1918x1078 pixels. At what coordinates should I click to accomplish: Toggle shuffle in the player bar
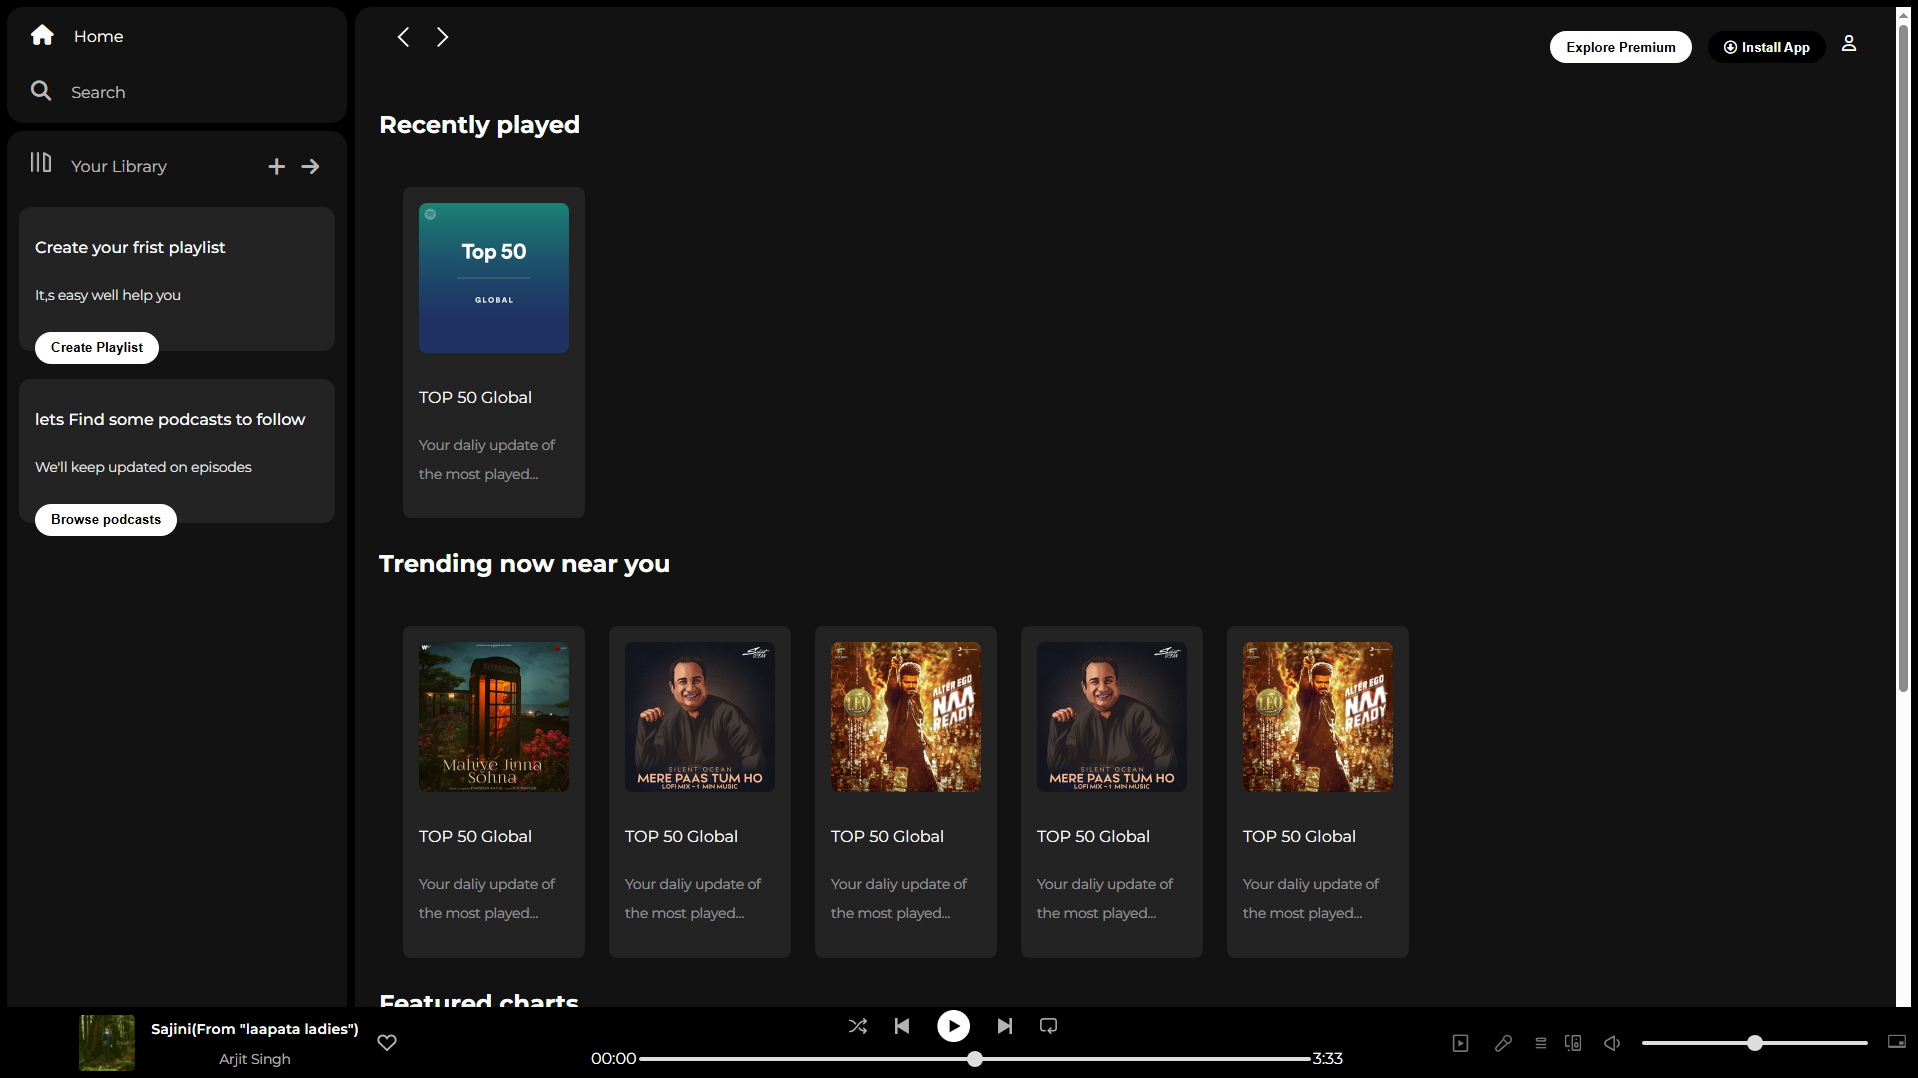858,1026
